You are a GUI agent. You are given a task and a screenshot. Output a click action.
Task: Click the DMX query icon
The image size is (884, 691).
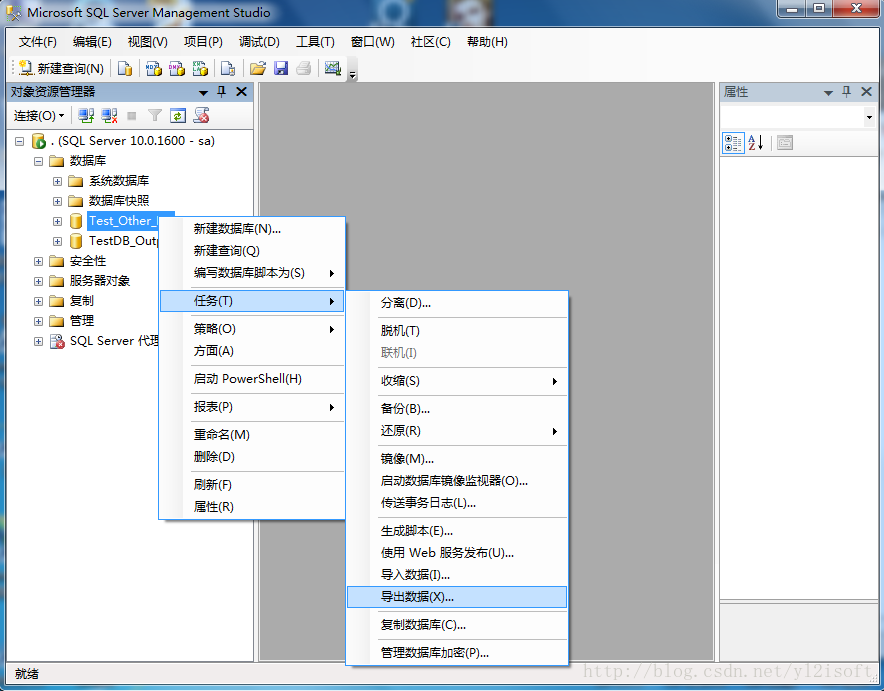click(x=176, y=68)
